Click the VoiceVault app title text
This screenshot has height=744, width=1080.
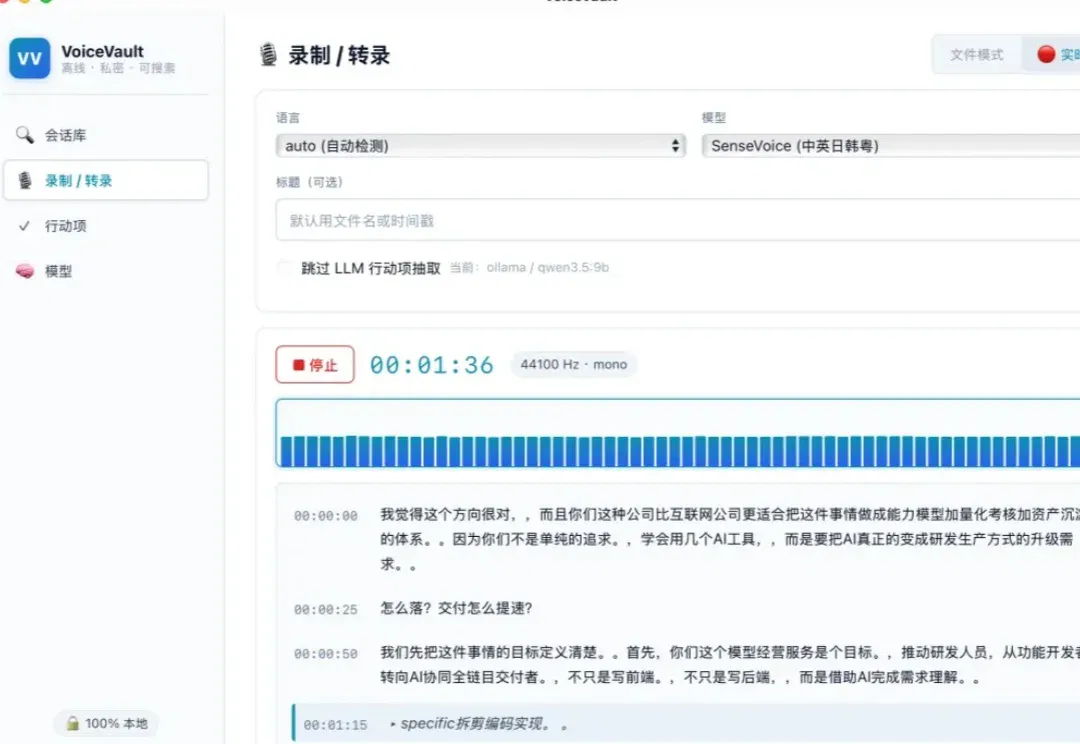click(x=102, y=52)
